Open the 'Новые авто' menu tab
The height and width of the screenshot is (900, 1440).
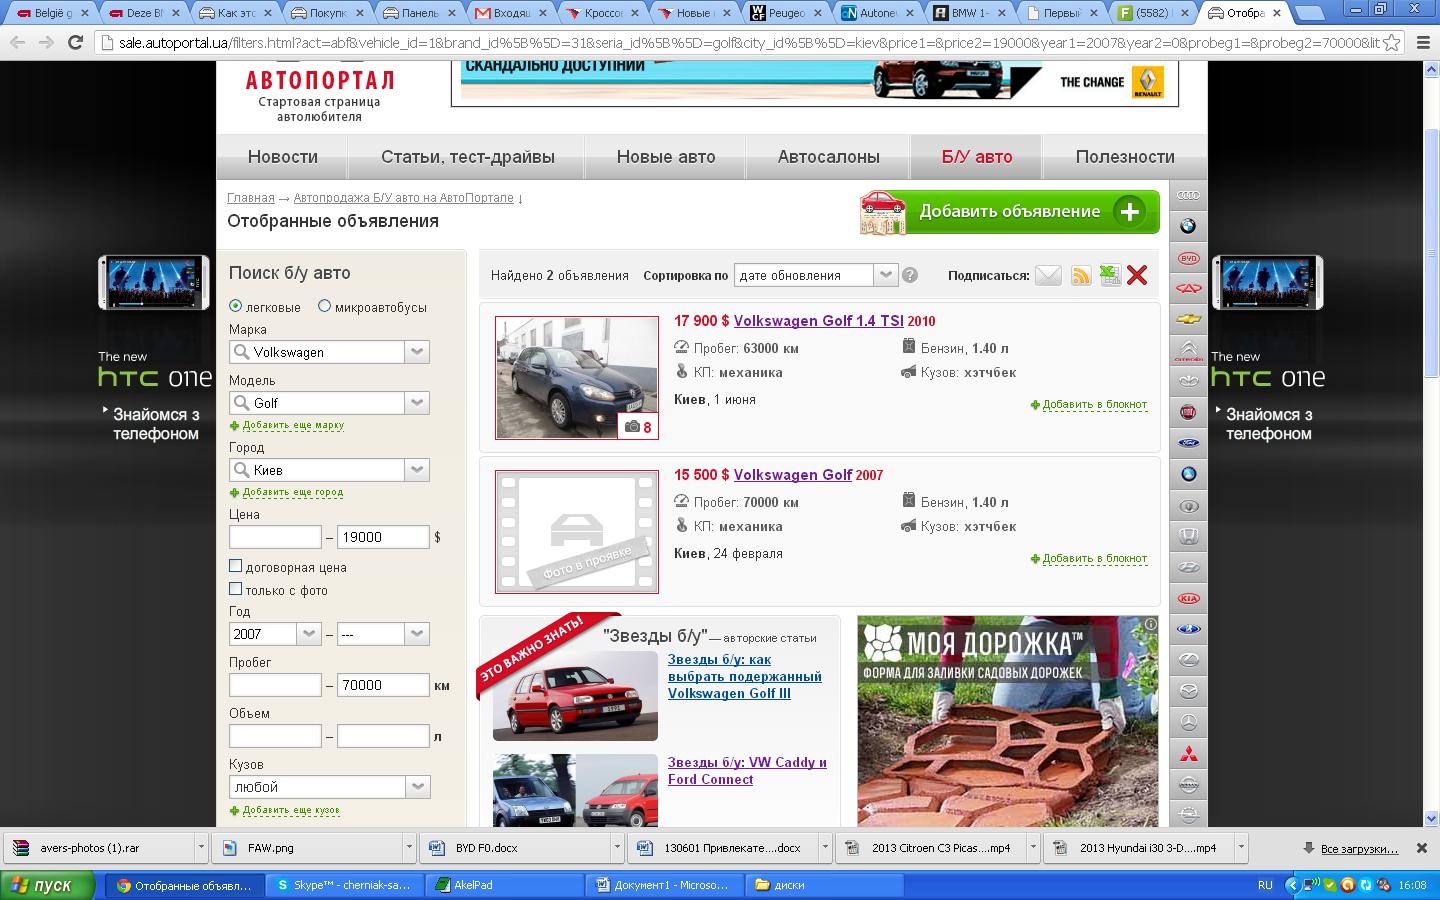pos(666,157)
